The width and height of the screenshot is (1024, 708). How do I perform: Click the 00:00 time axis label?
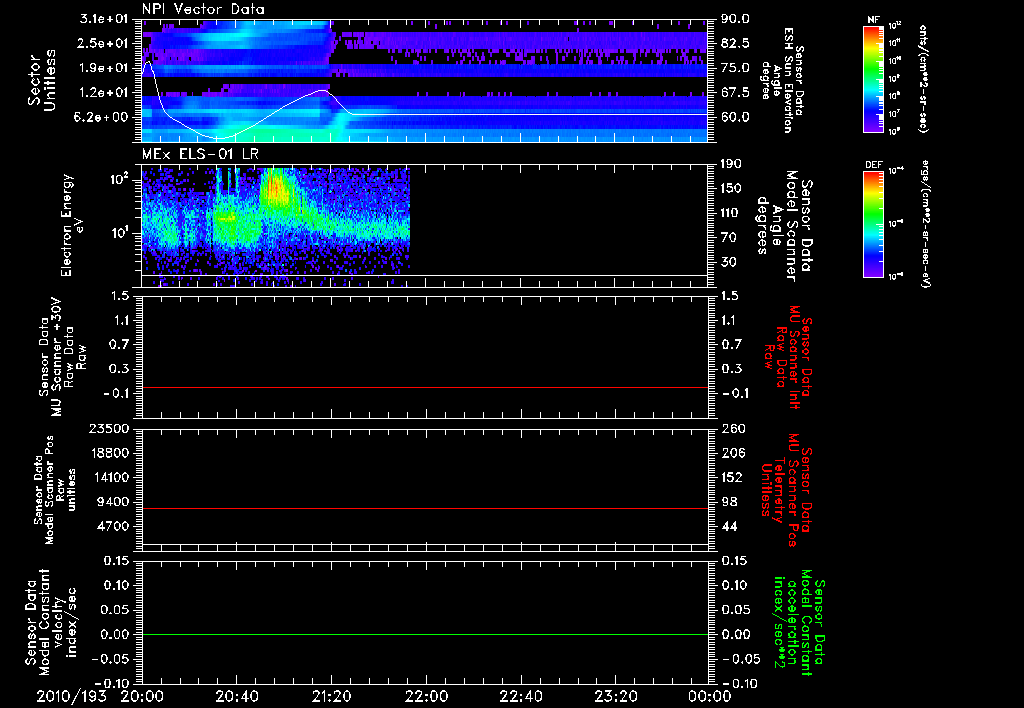point(710,696)
